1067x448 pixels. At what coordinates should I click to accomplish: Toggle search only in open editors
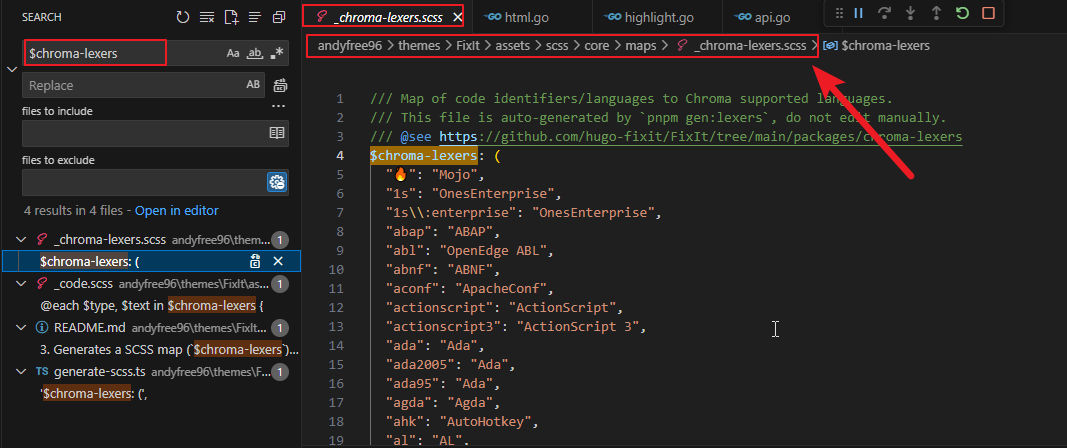point(277,133)
